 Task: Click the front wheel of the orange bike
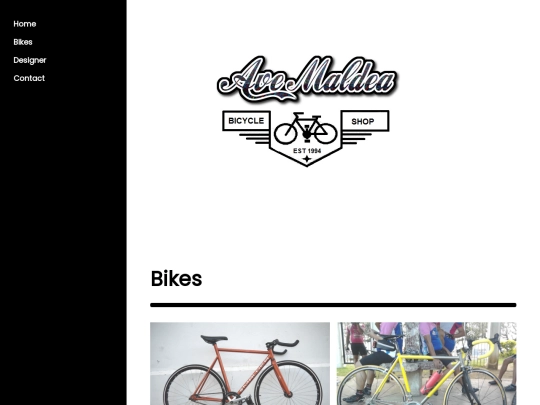click(x=288, y=383)
